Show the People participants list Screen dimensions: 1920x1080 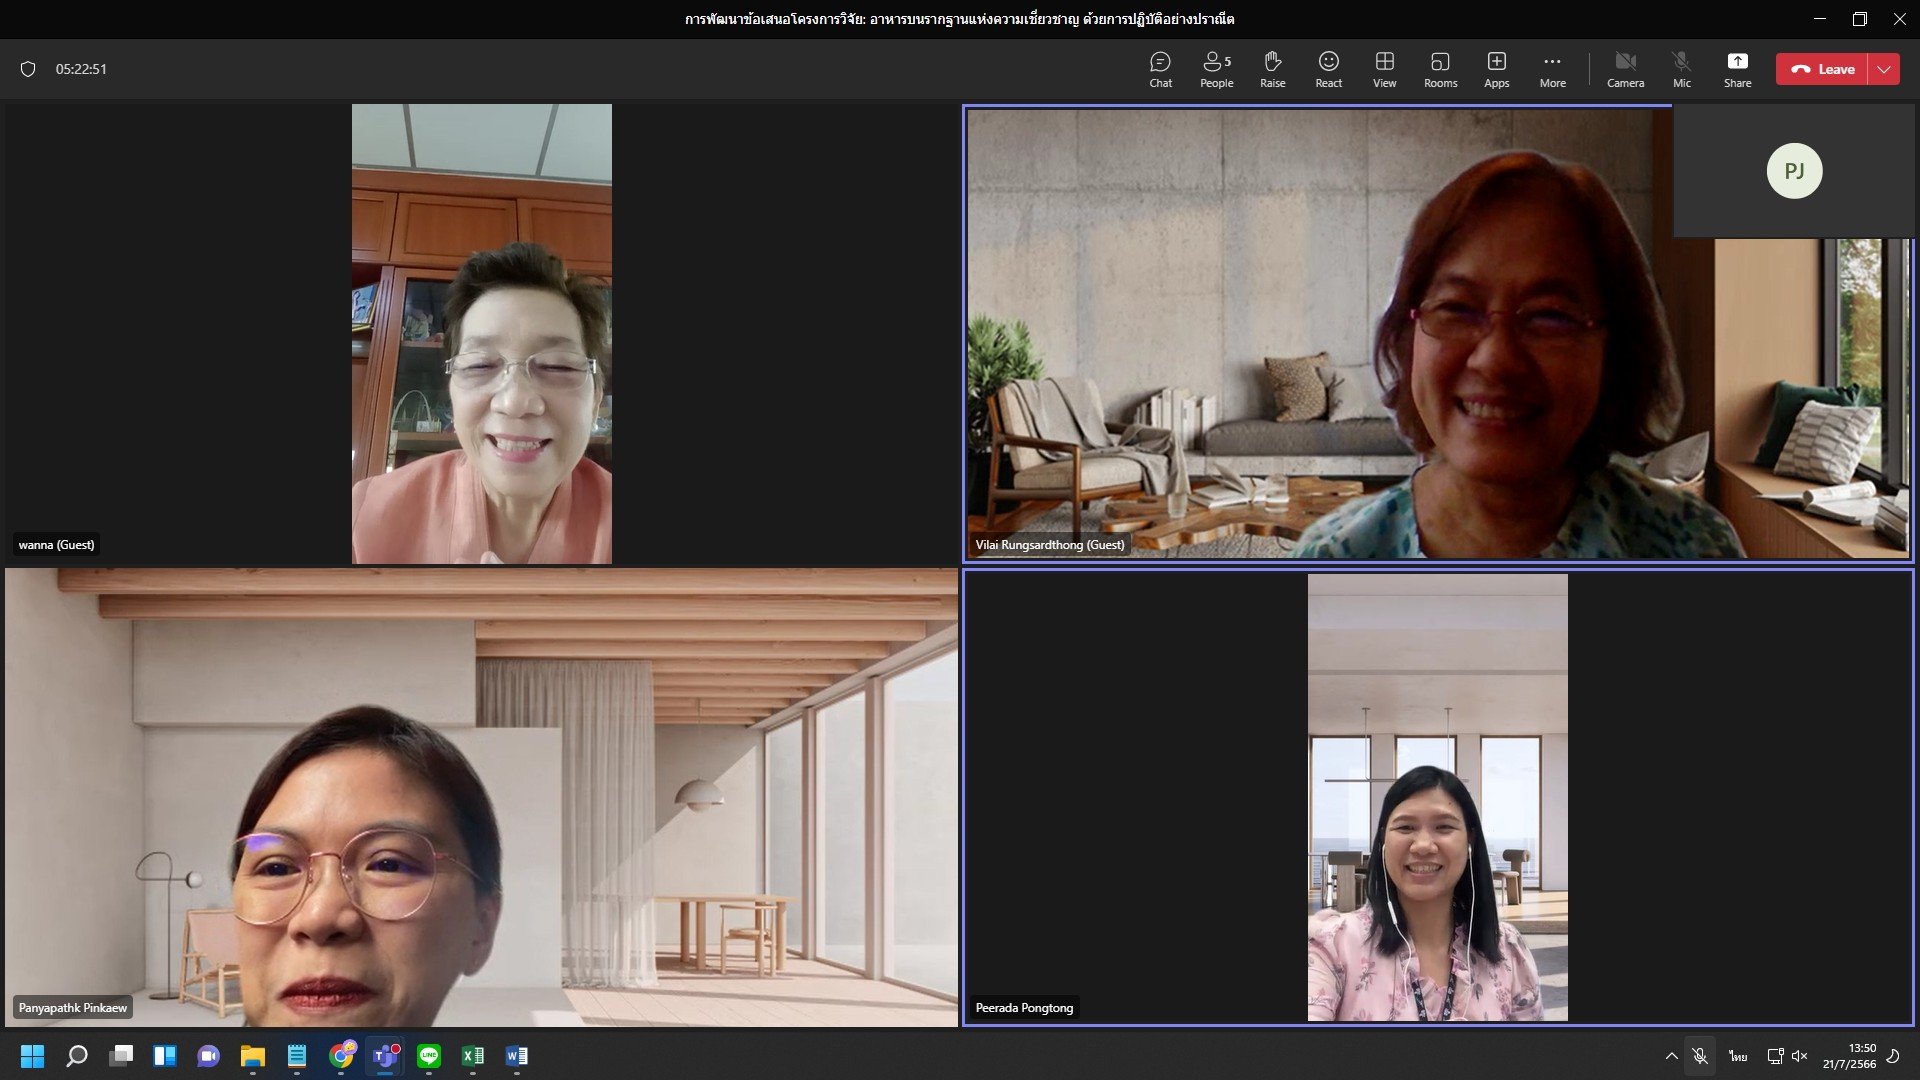pyautogui.click(x=1216, y=69)
